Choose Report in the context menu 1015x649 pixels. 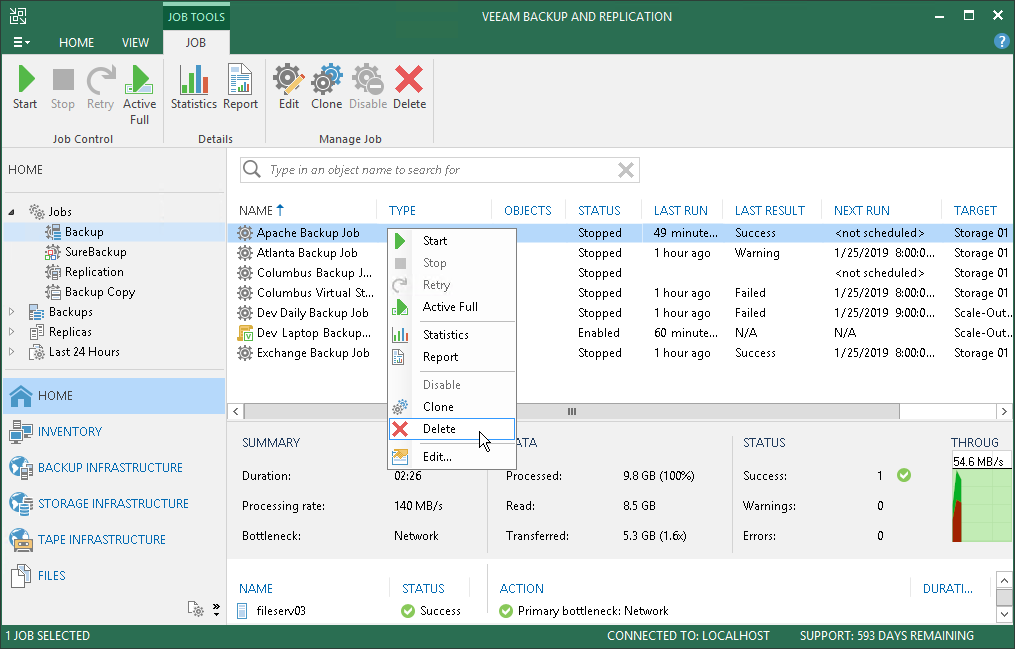[452, 357]
